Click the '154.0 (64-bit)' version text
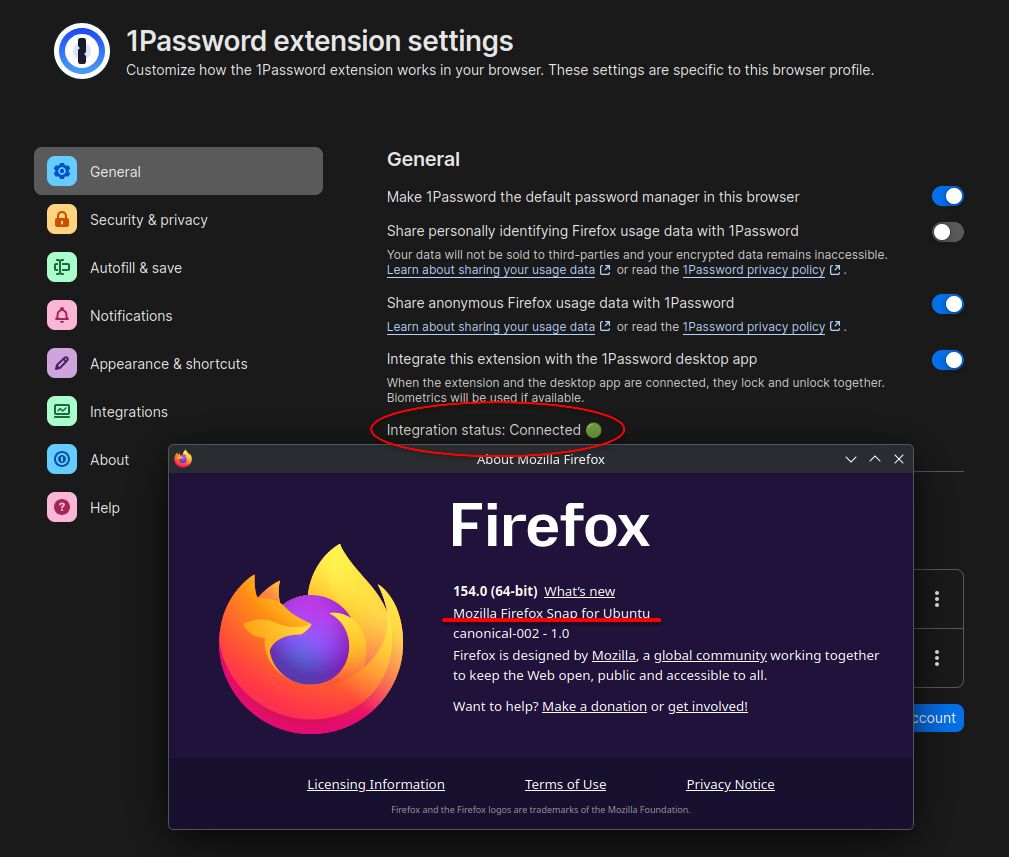The image size is (1009, 857). (x=495, y=591)
